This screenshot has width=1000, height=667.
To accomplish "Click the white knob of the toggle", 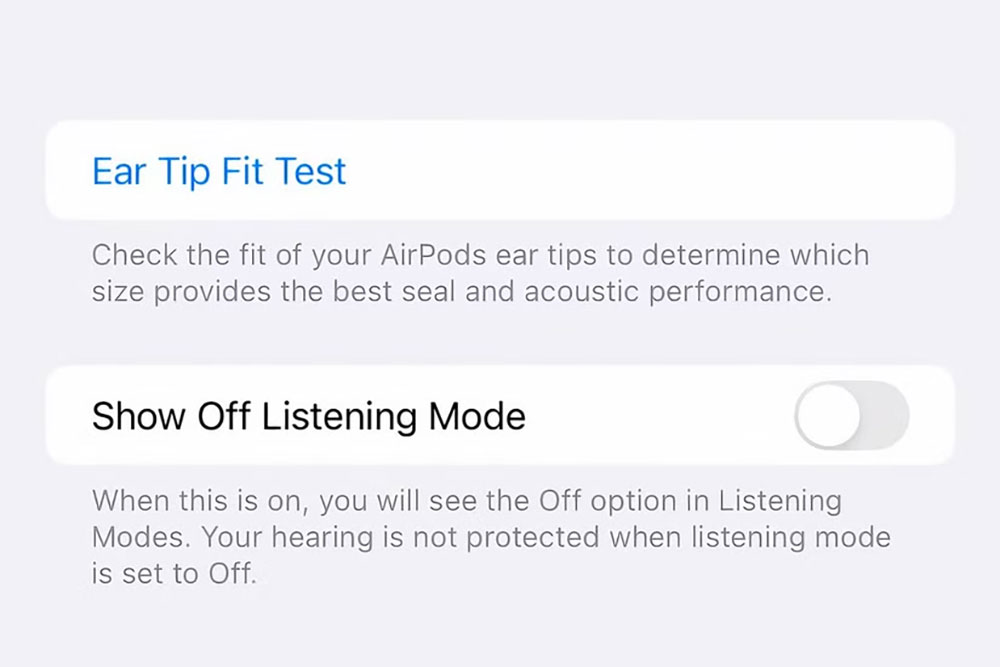I will (828, 416).
